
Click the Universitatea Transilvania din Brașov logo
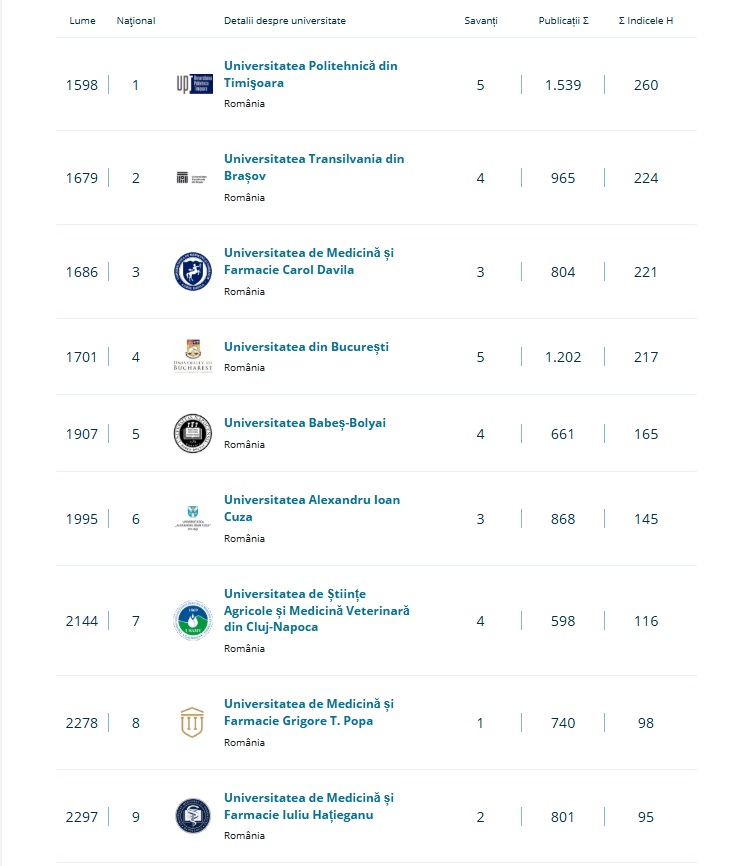click(192, 178)
